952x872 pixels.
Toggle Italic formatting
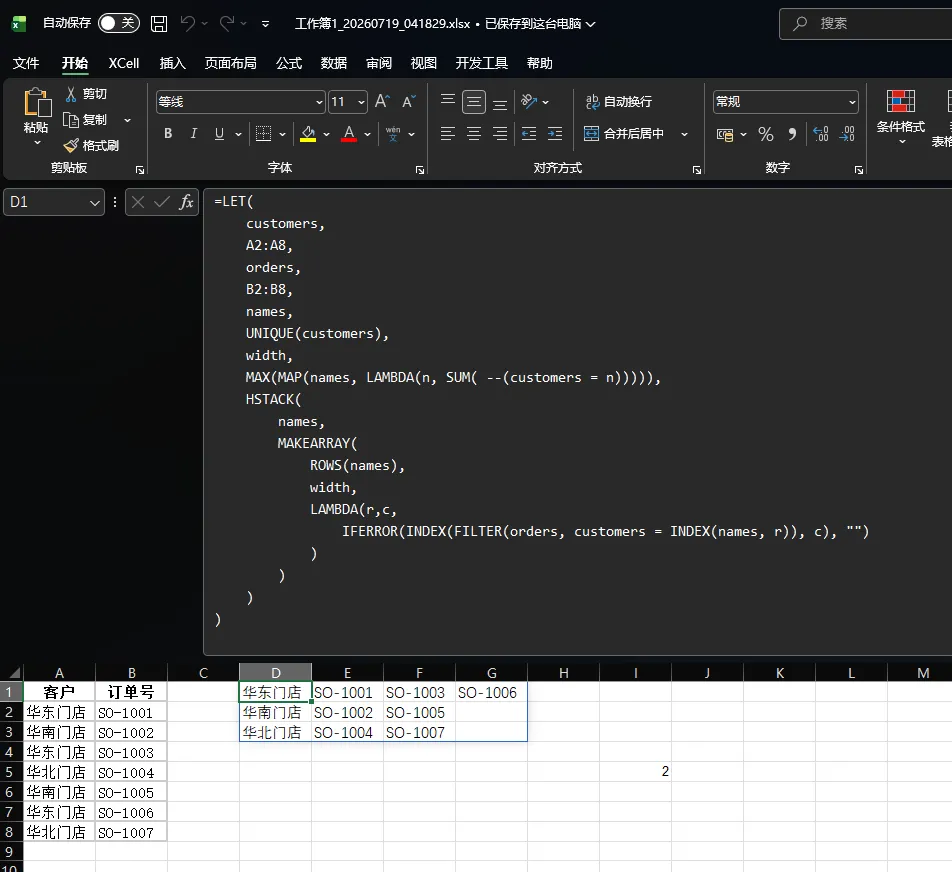(x=194, y=134)
